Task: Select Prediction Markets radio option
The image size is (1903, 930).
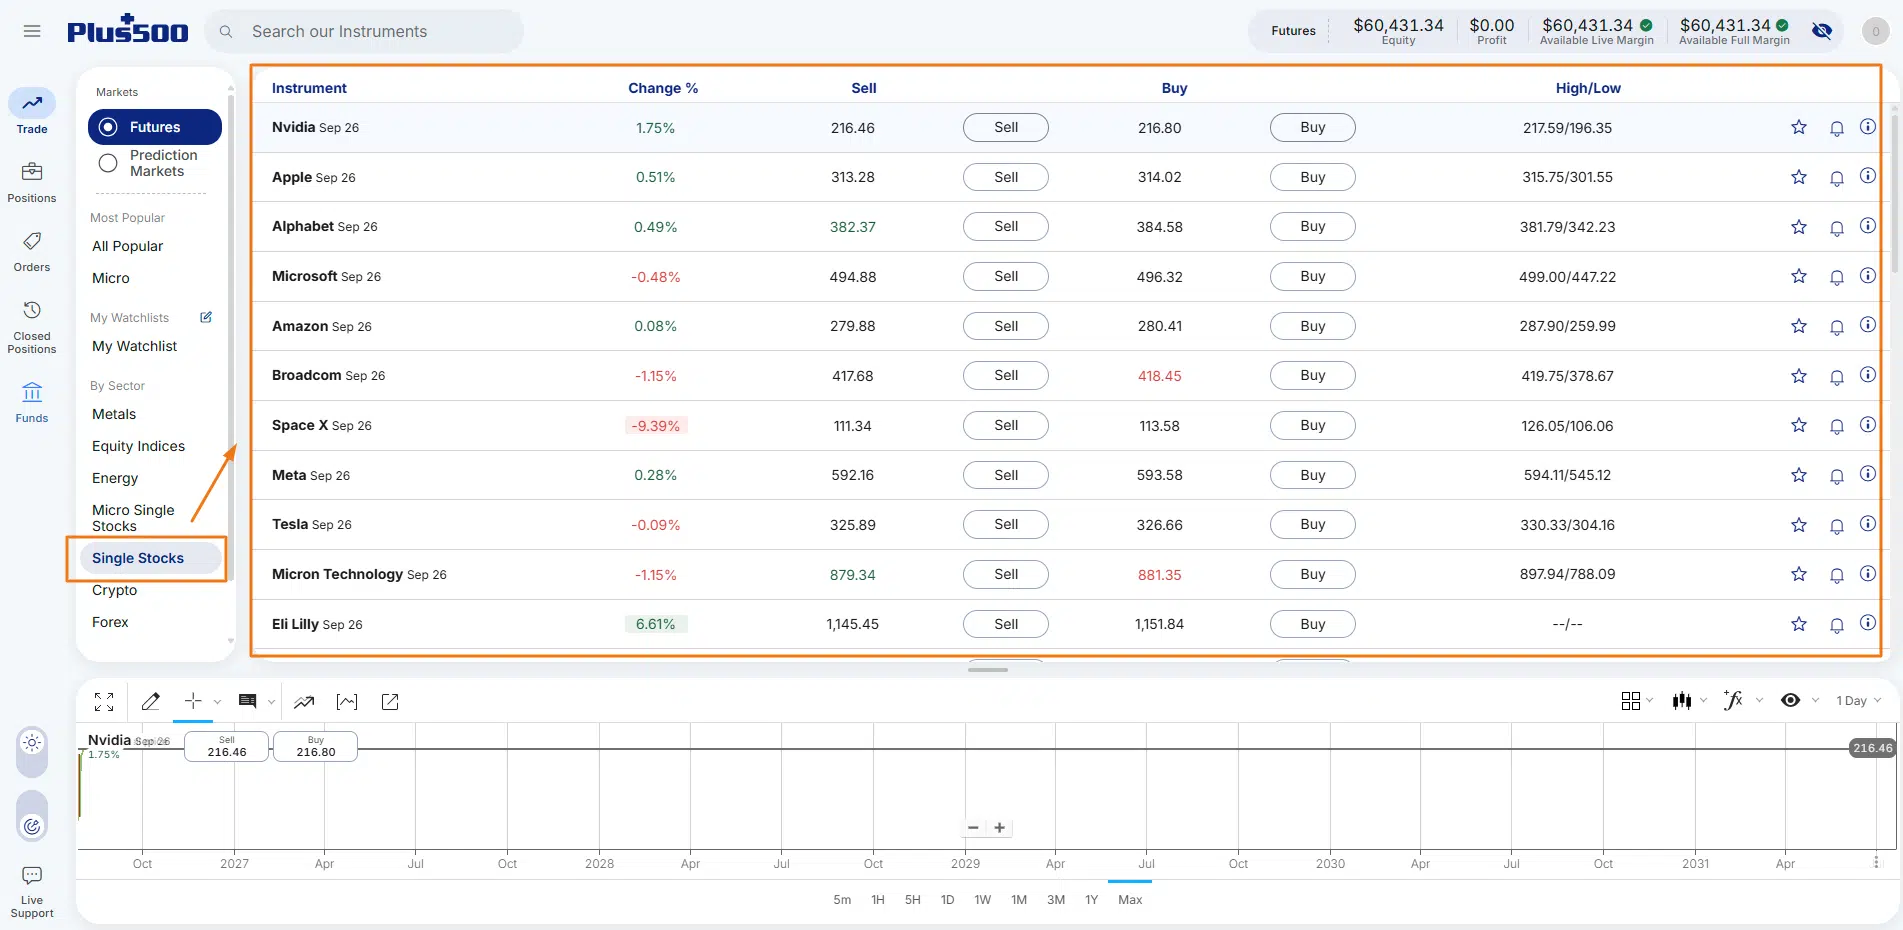Action: [x=108, y=163]
